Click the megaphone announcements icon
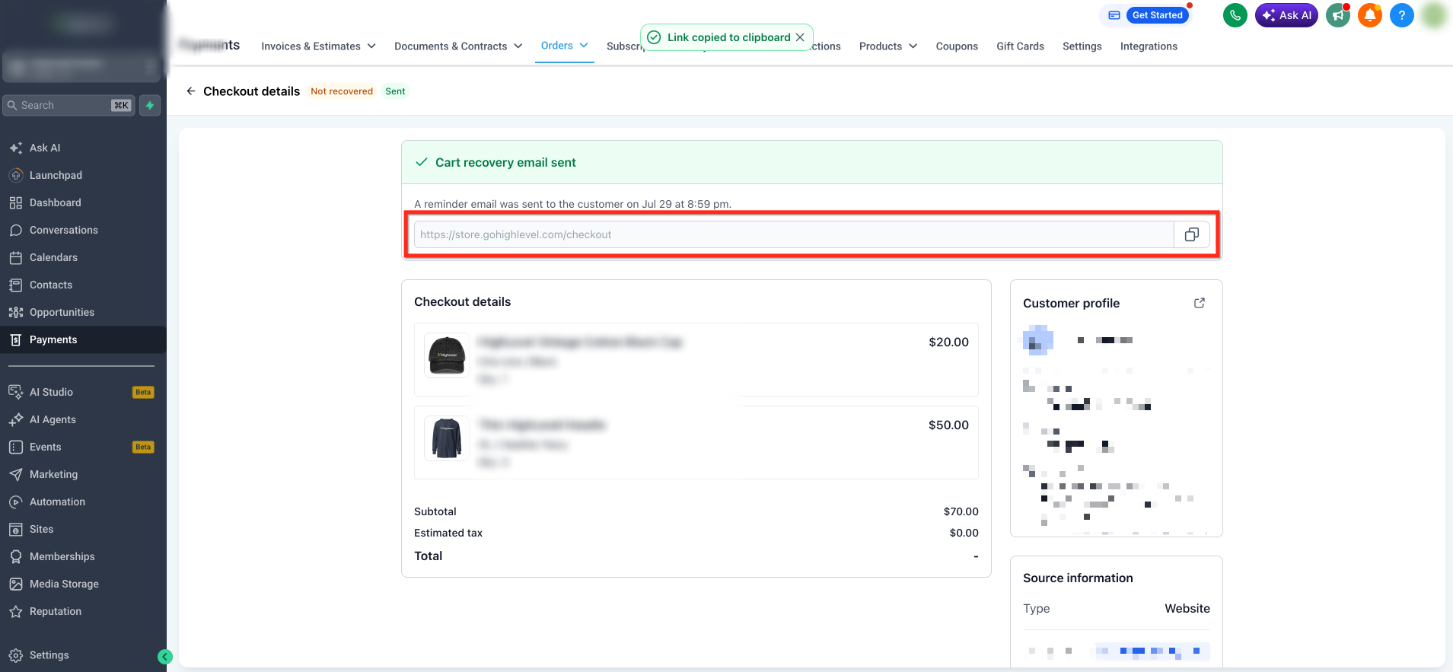This screenshot has height=672, width=1453. [x=1337, y=15]
